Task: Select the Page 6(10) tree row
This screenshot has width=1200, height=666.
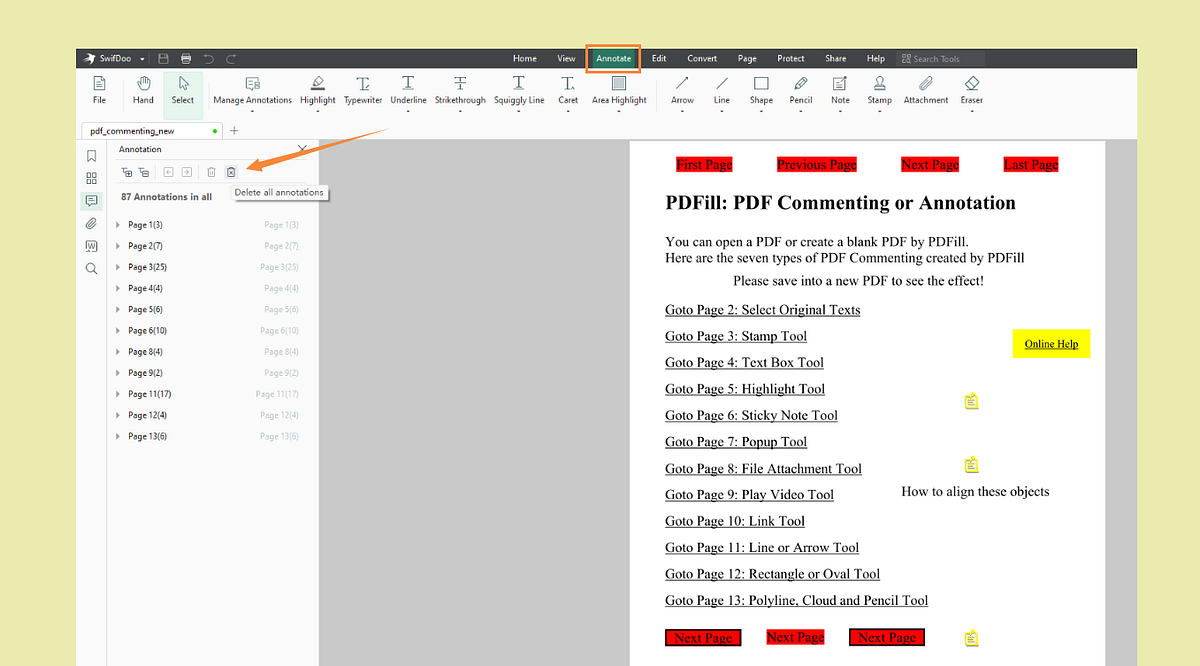Action: (208, 331)
